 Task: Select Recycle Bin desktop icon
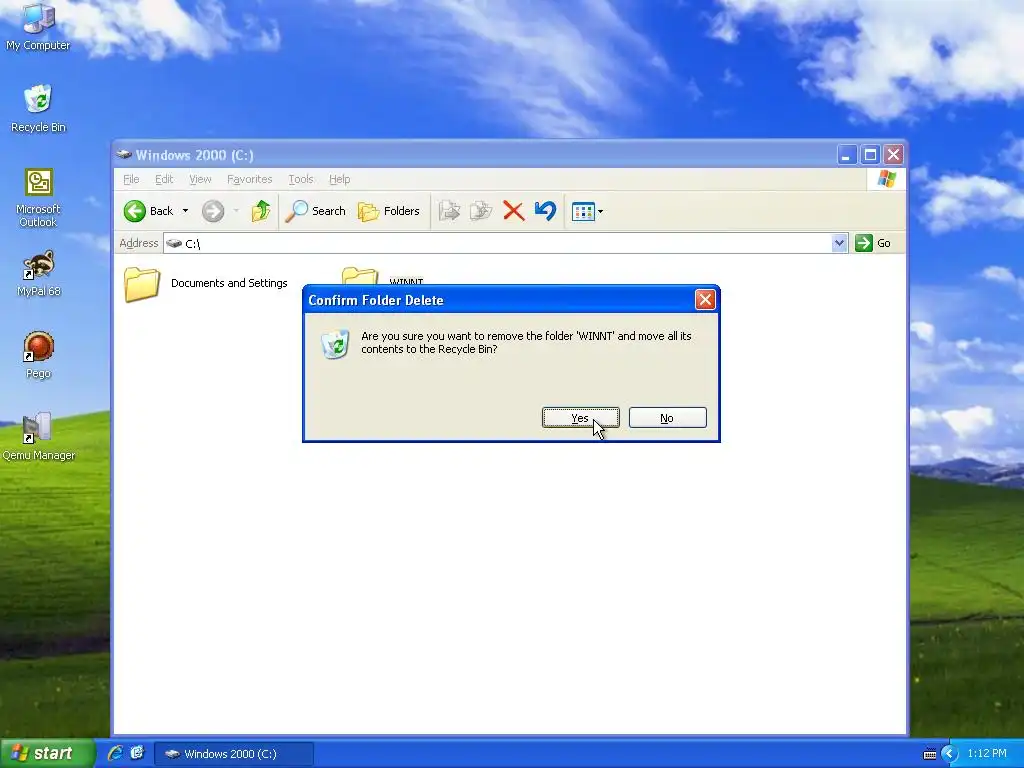38,108
